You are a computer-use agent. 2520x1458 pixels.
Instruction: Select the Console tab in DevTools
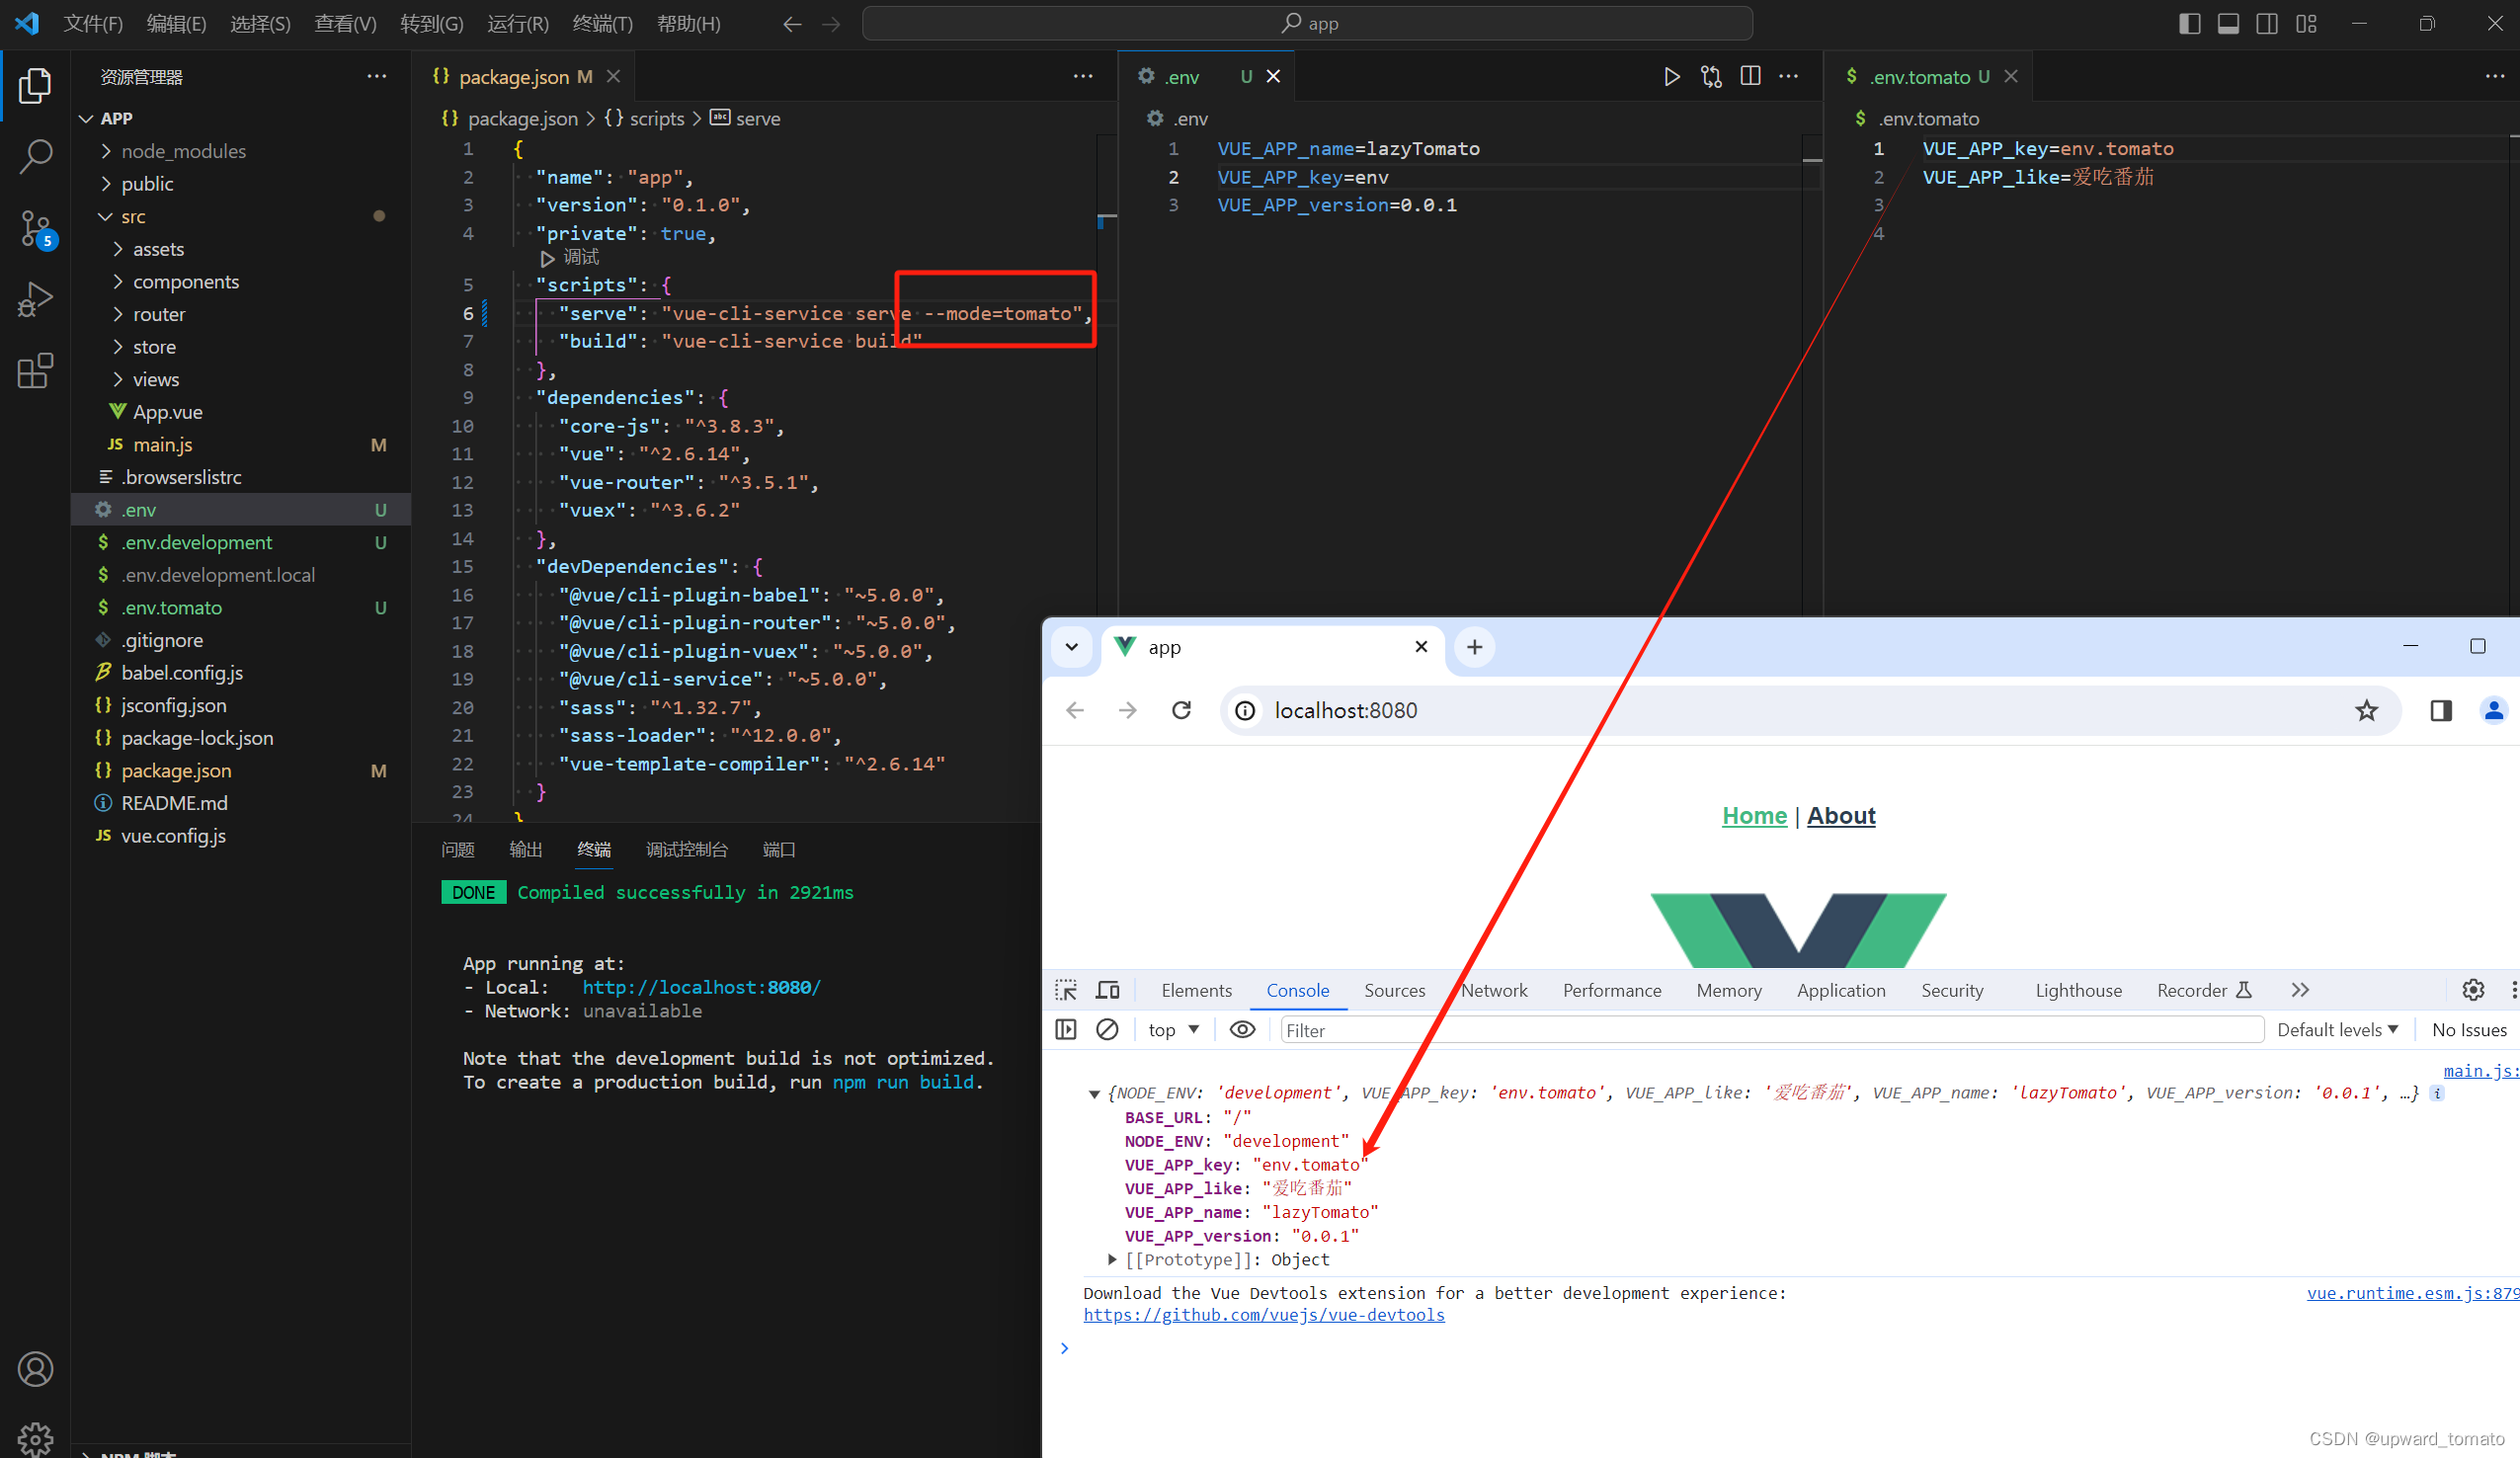[x=1296, y=991]
